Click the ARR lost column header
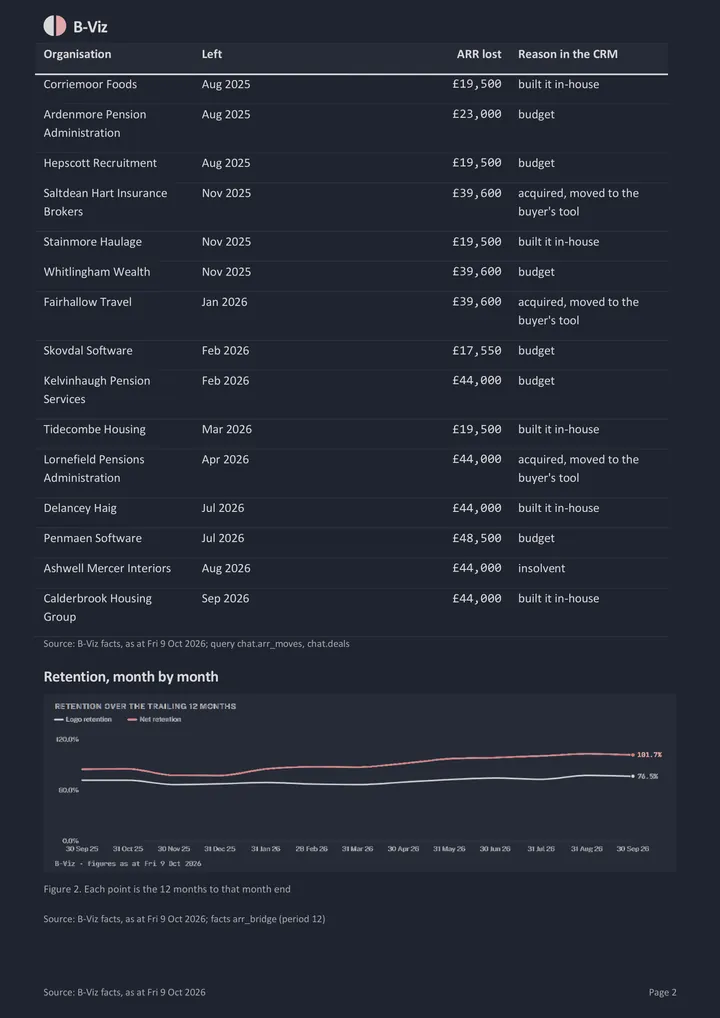 pyautogui.click(x=479, y=54)
